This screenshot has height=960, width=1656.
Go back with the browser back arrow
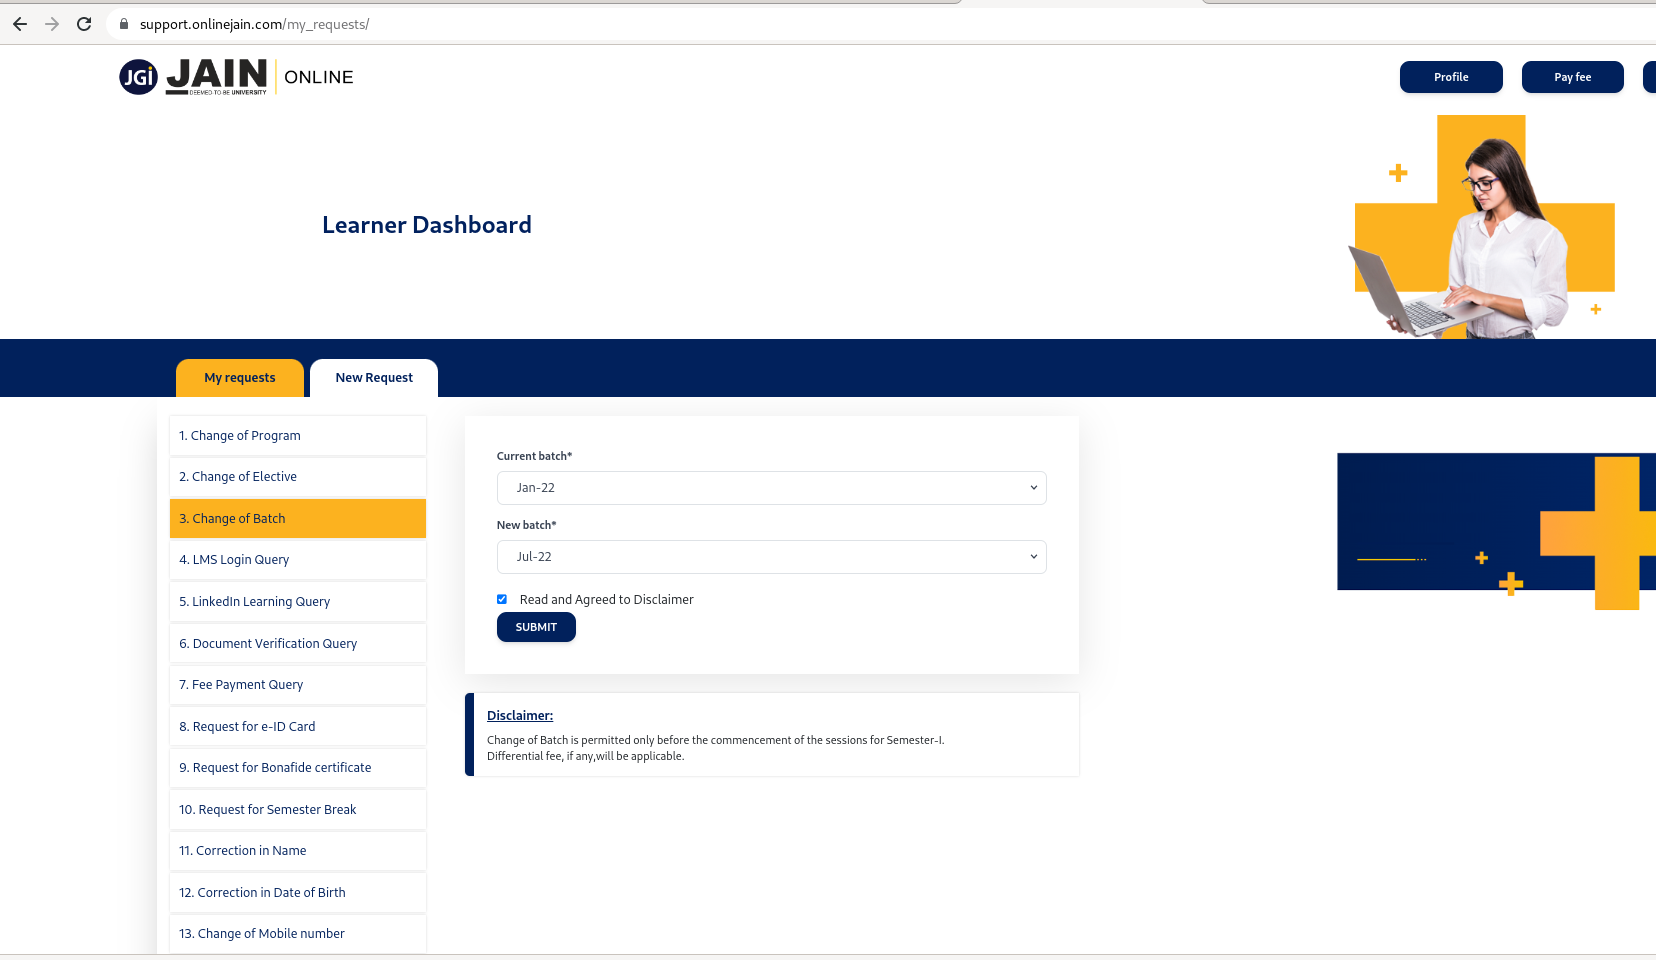pos(20,24)
